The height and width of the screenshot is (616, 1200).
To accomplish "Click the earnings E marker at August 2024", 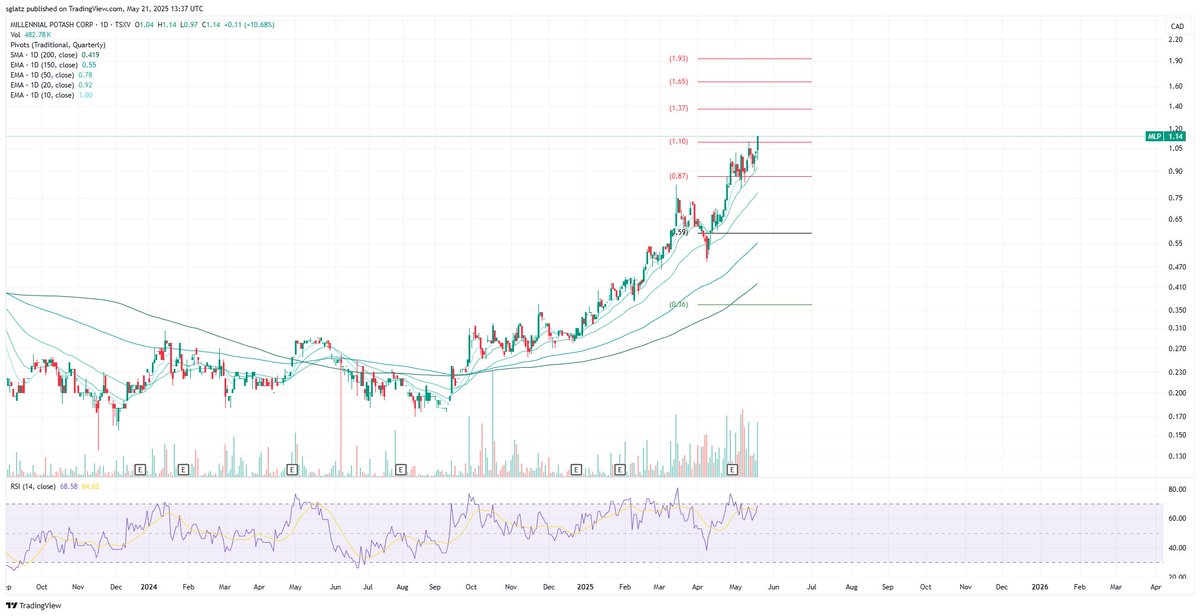I will pyautogui.click(x=401, y=468).
